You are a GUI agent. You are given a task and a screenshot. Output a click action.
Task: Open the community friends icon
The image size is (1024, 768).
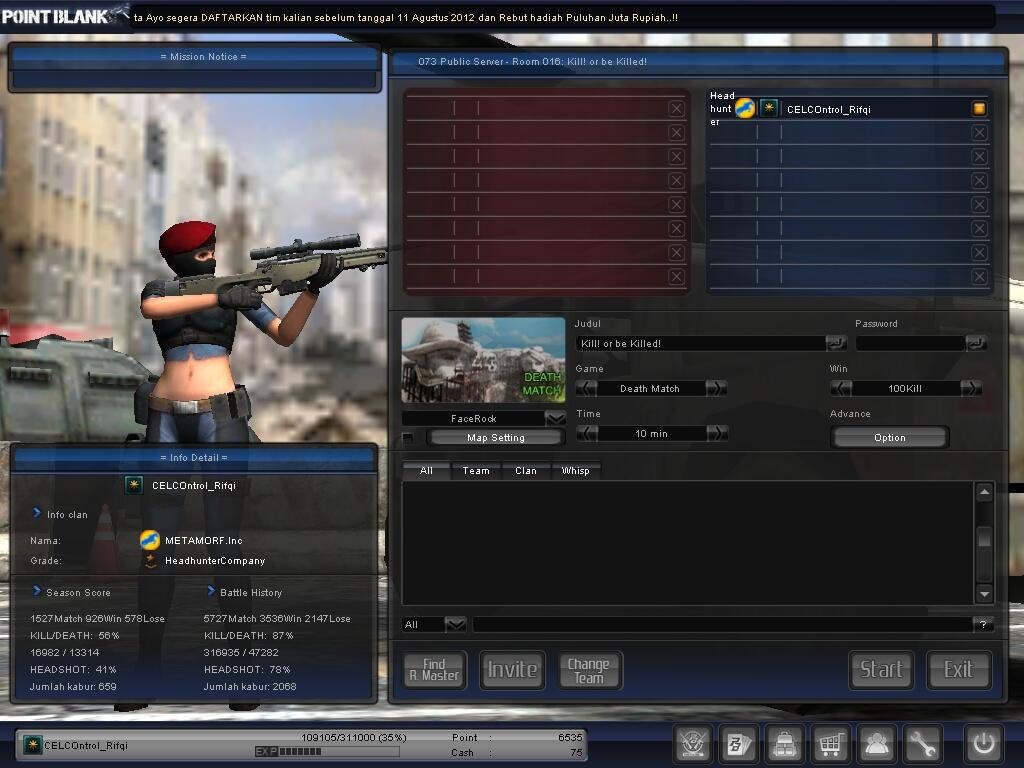[x=876, y=743]
